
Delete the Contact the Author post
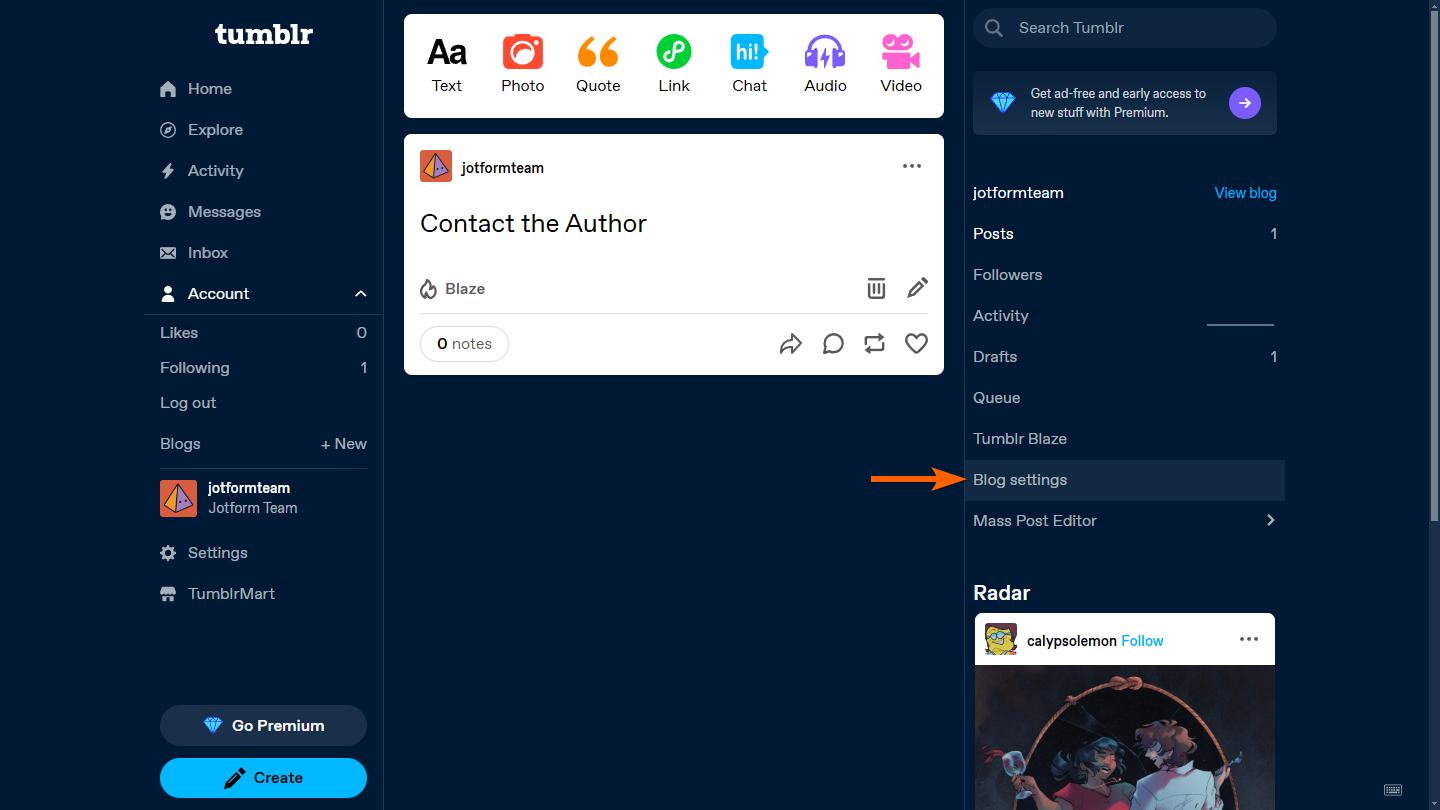pyautogui.click(x=876, y=289)
